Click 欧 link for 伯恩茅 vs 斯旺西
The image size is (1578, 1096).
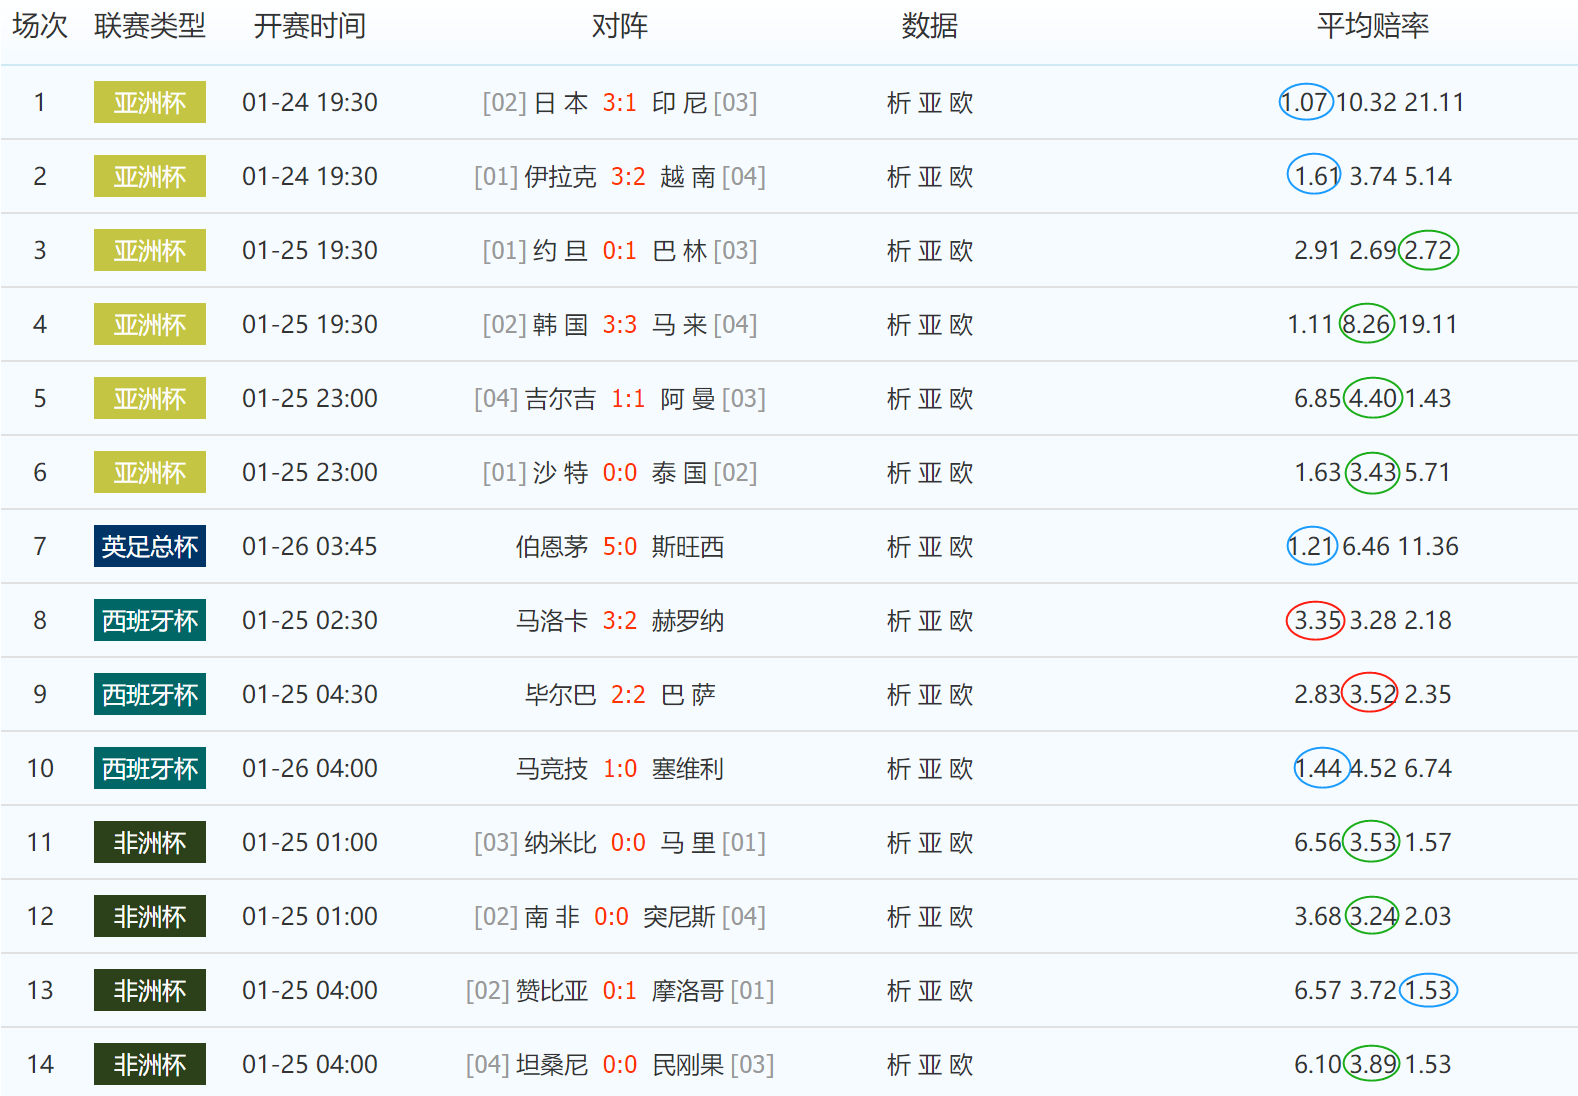pos(961,547)
